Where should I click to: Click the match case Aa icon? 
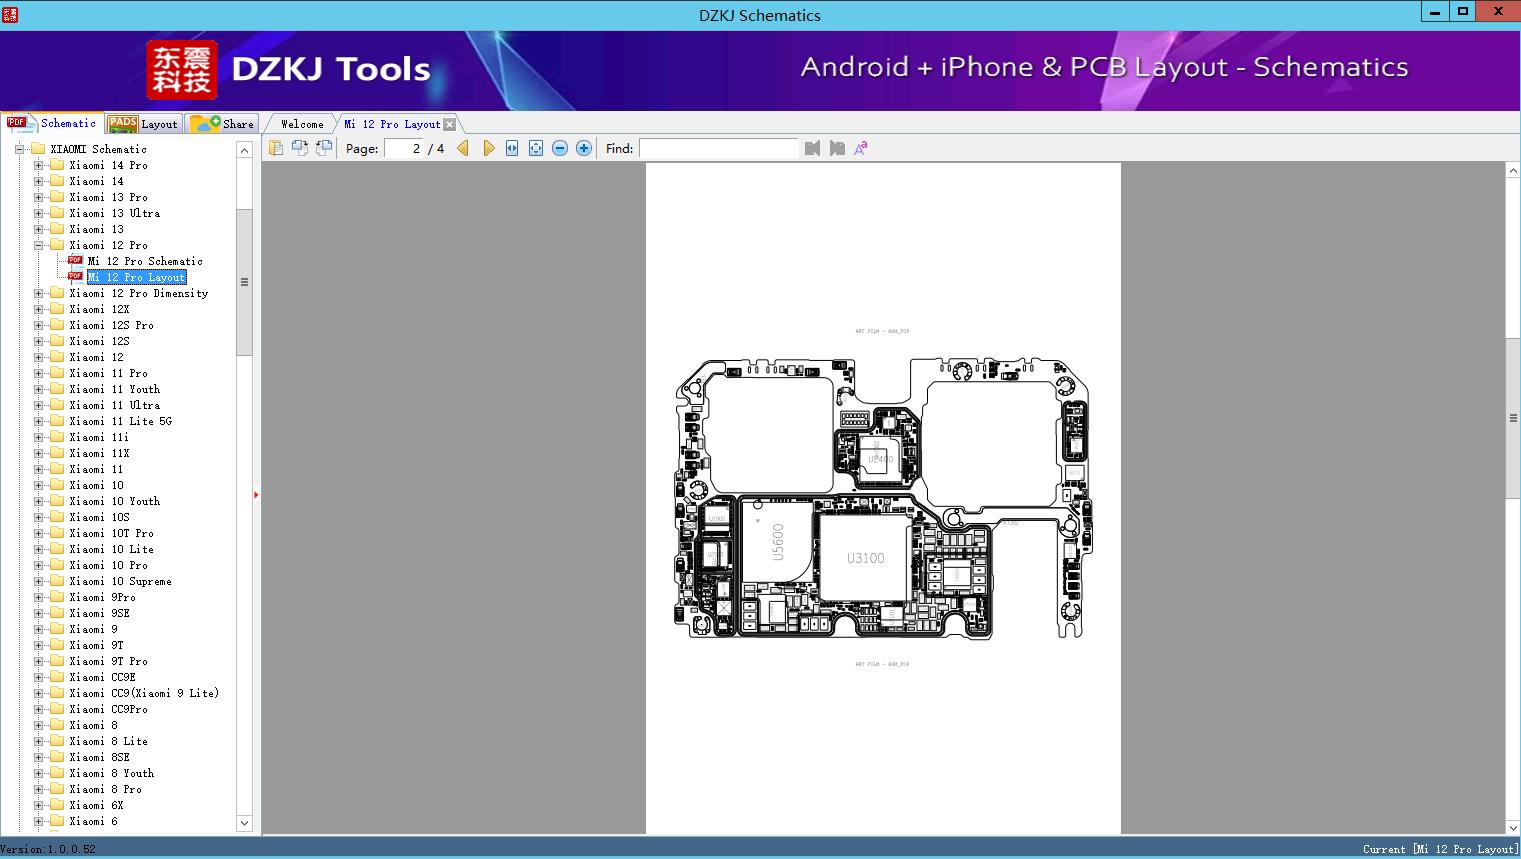861,148
